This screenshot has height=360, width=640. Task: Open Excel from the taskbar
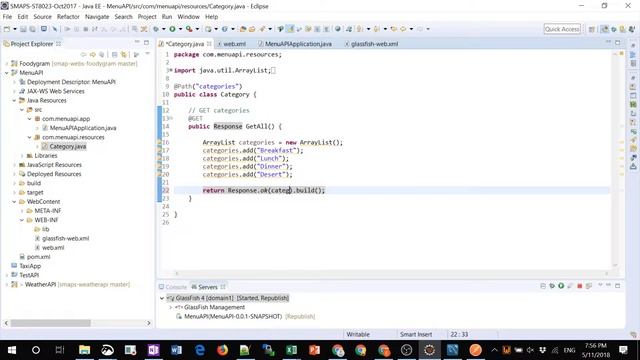coord(291,350)
